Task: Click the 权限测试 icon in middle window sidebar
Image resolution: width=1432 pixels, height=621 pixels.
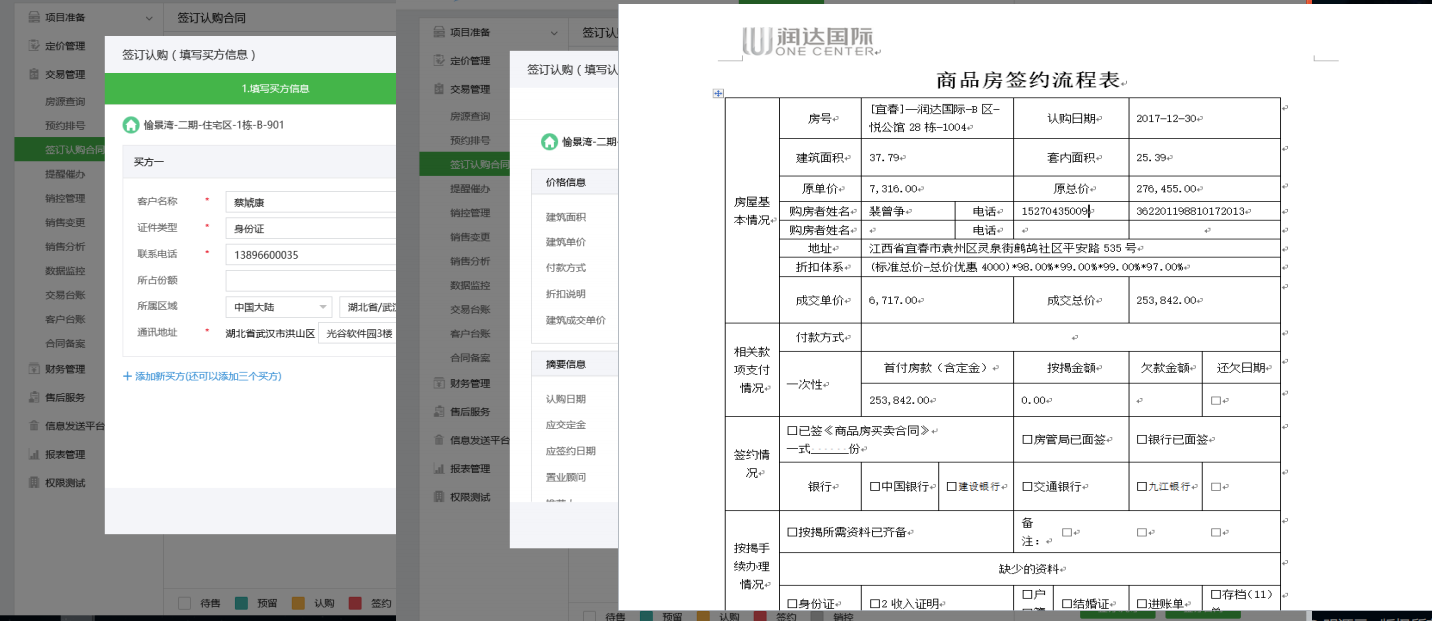Action: tap(438, 496)
